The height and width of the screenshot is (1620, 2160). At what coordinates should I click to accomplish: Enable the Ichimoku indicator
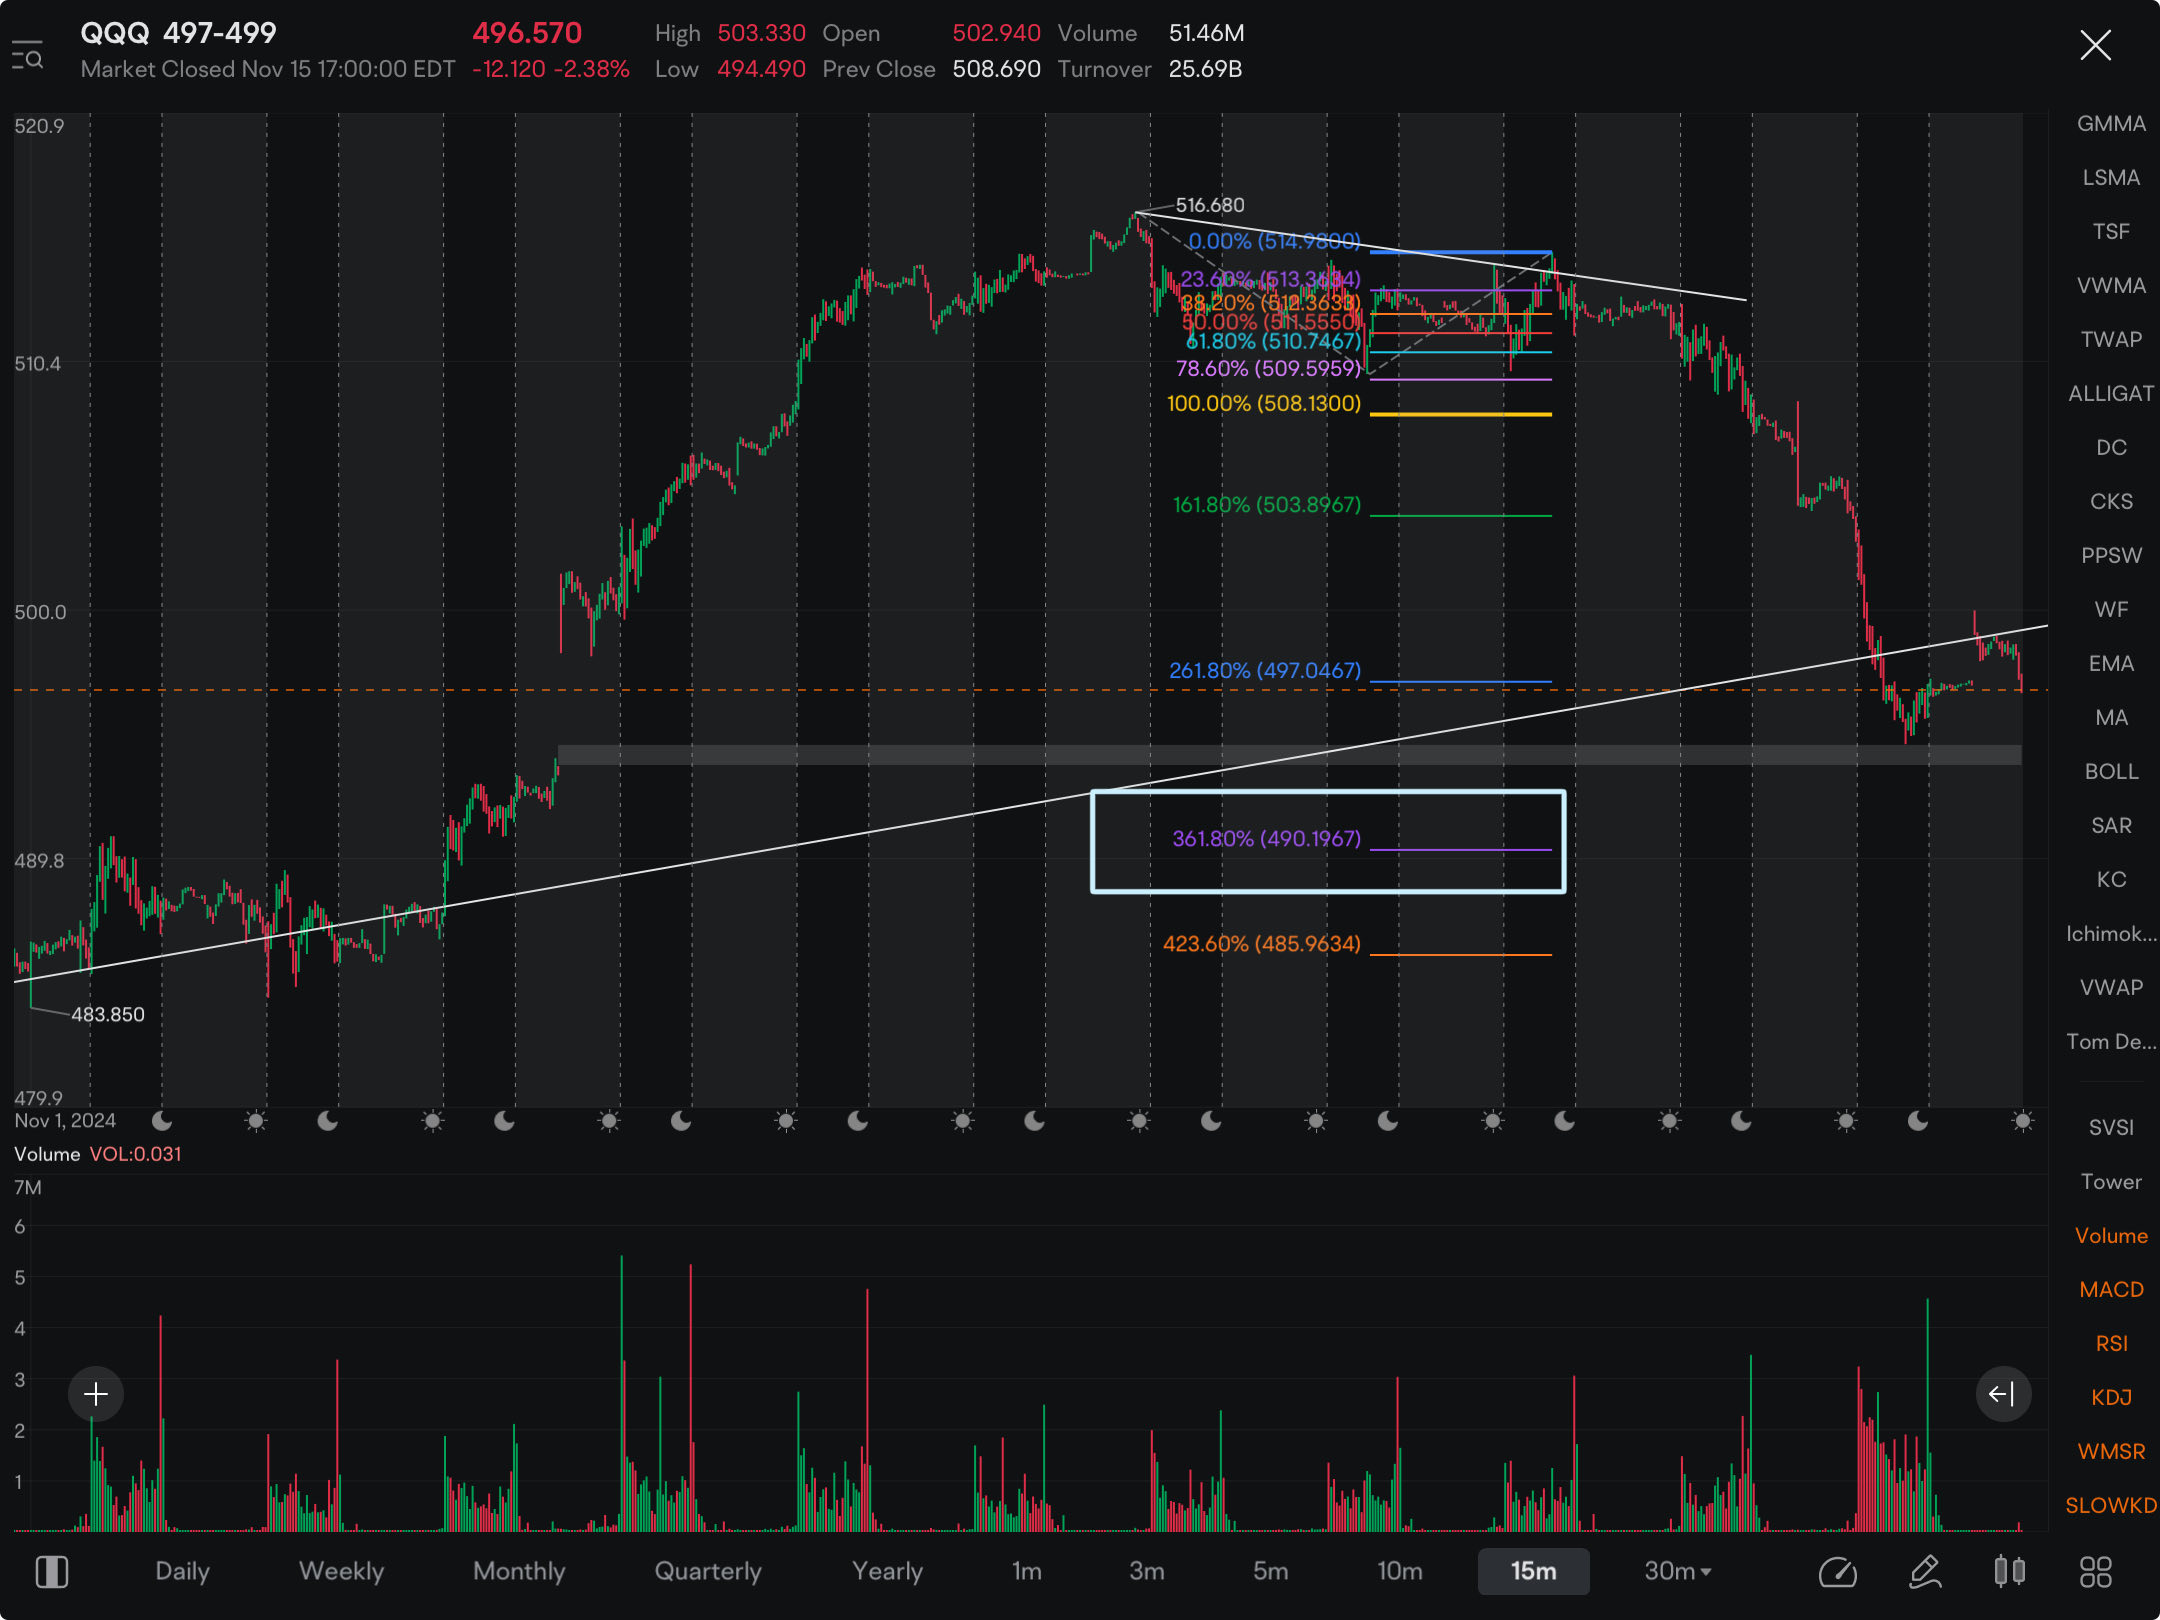[x=2111, y=933]
